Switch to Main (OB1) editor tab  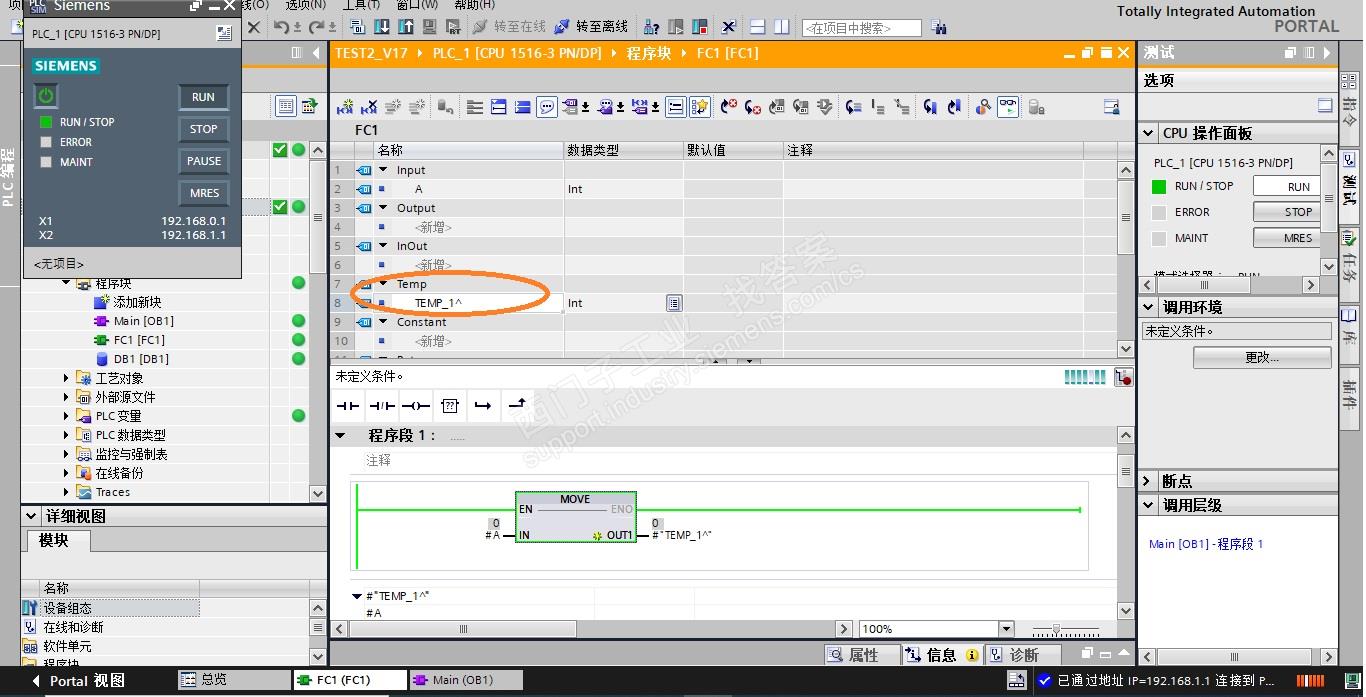pos(465,680)
